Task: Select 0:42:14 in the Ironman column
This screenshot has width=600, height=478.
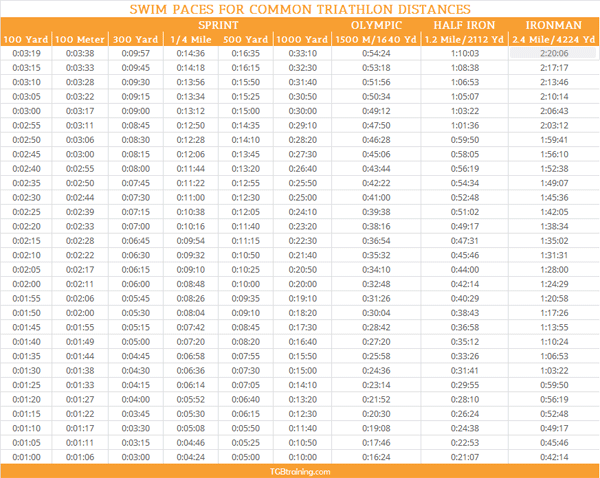Action: tap(554, 457)
